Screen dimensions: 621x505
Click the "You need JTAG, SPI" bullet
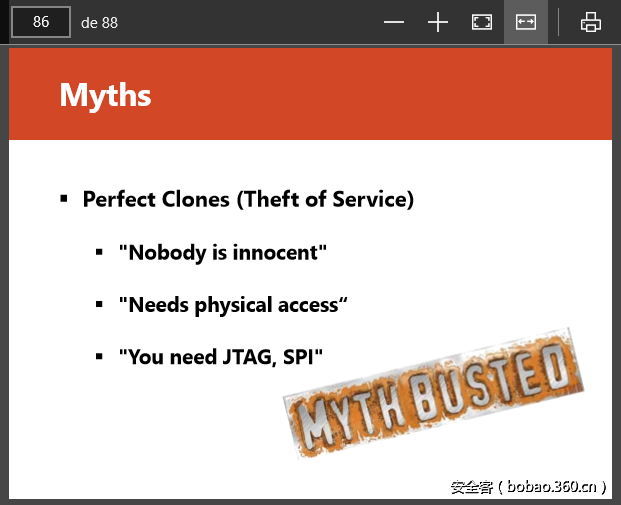click(221, 357)
